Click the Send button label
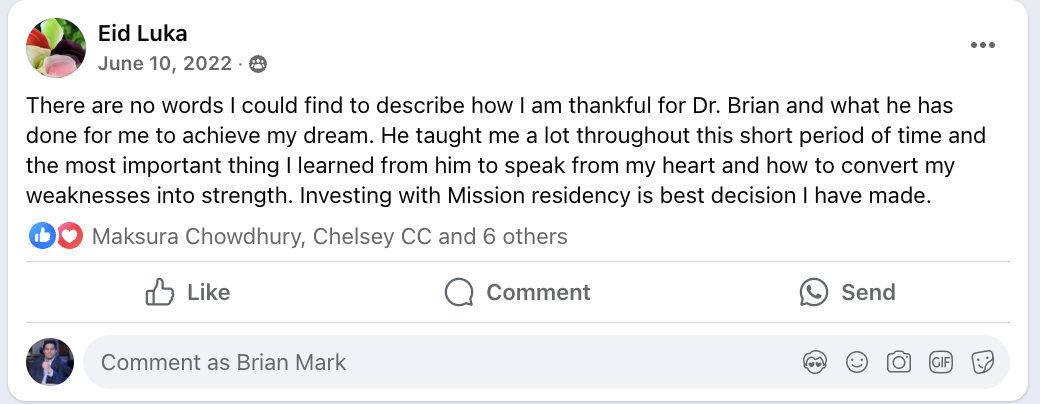 click(868, 292)
